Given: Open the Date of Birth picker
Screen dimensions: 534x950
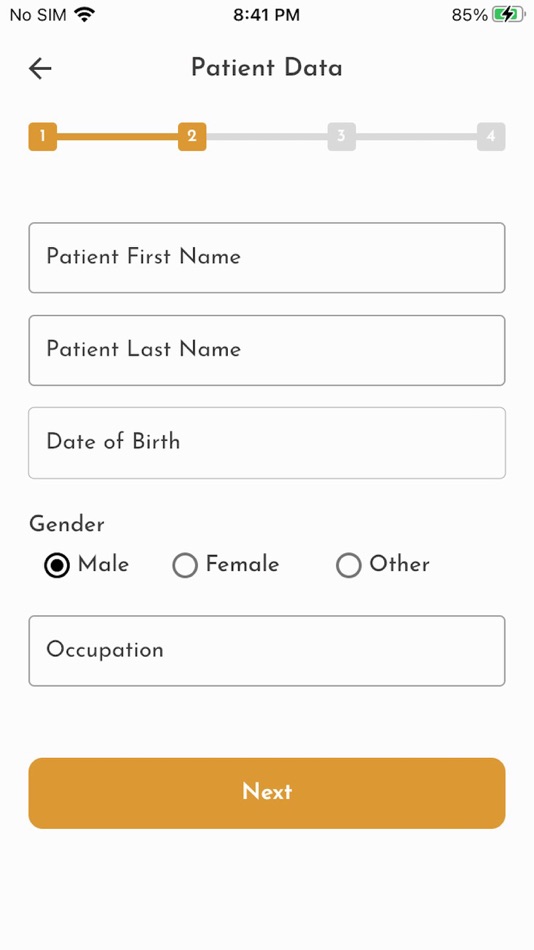Looking at the screenshot, I should pos(267,442).
